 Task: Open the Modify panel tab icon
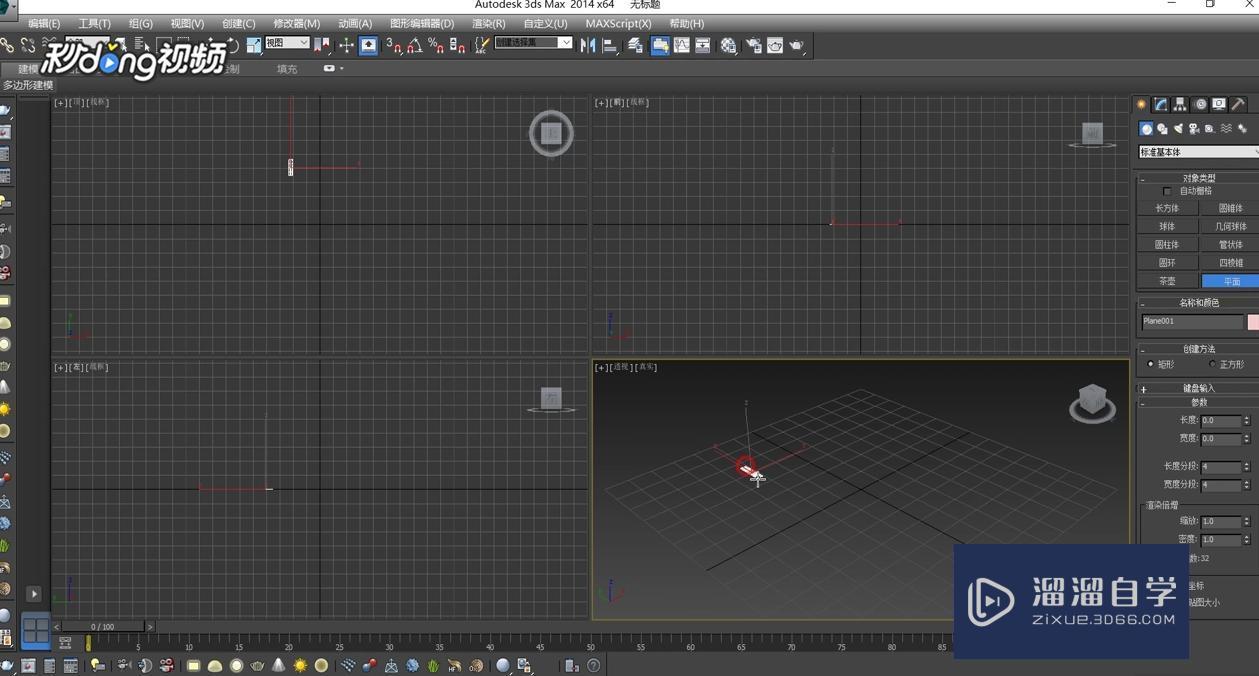[x=1160, y=104]
